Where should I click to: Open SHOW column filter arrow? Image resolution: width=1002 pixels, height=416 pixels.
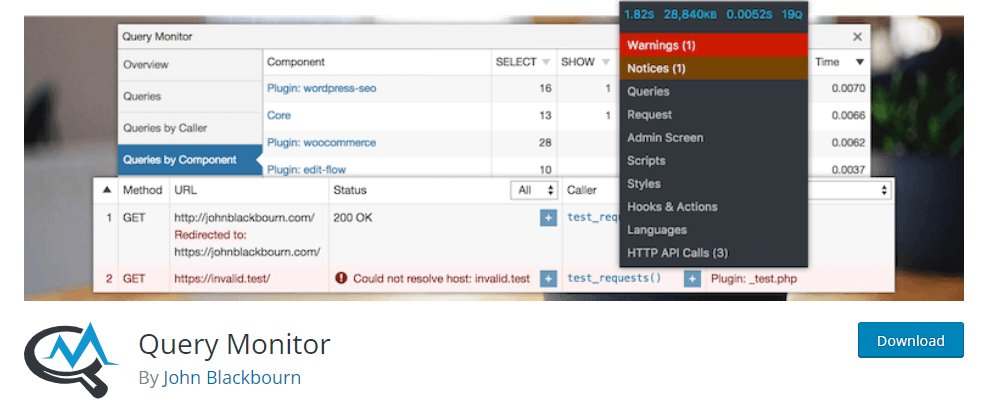pyautogui.click(x=605, y=63)
